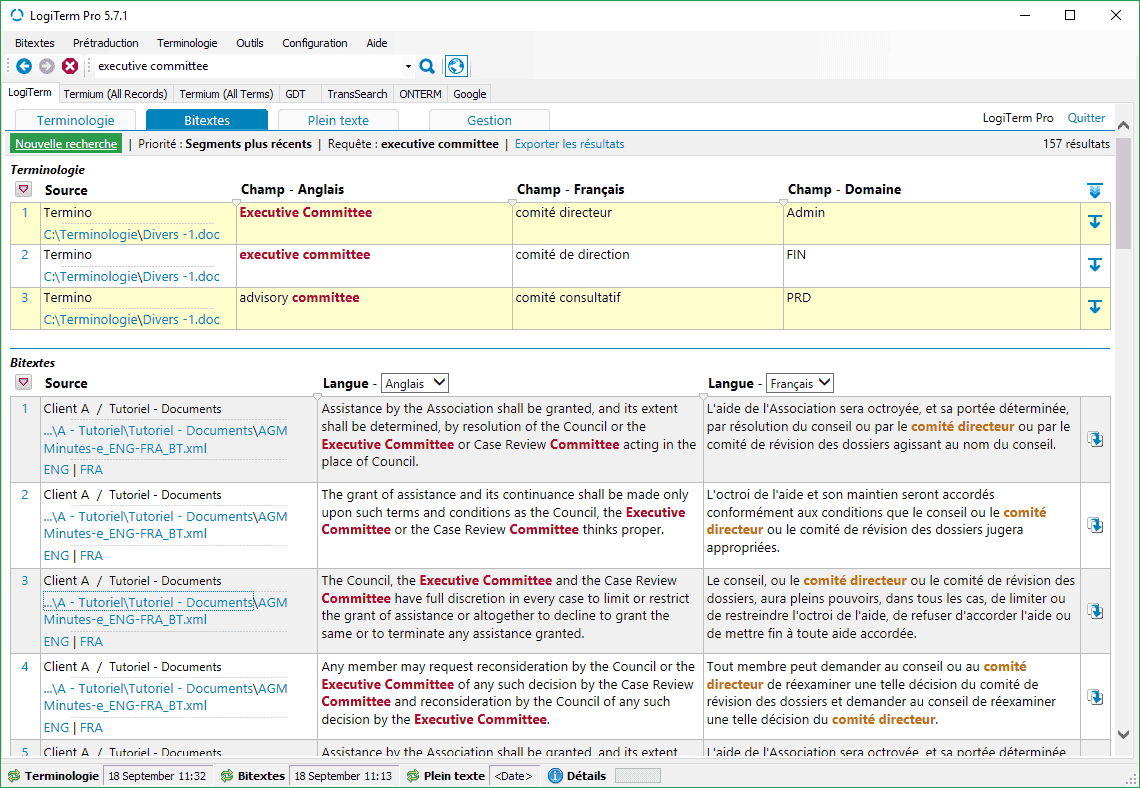Open the Prétraduction menu
This screenshot has height=788, width=1140.
pyautogui.click(x=105, y=43)
